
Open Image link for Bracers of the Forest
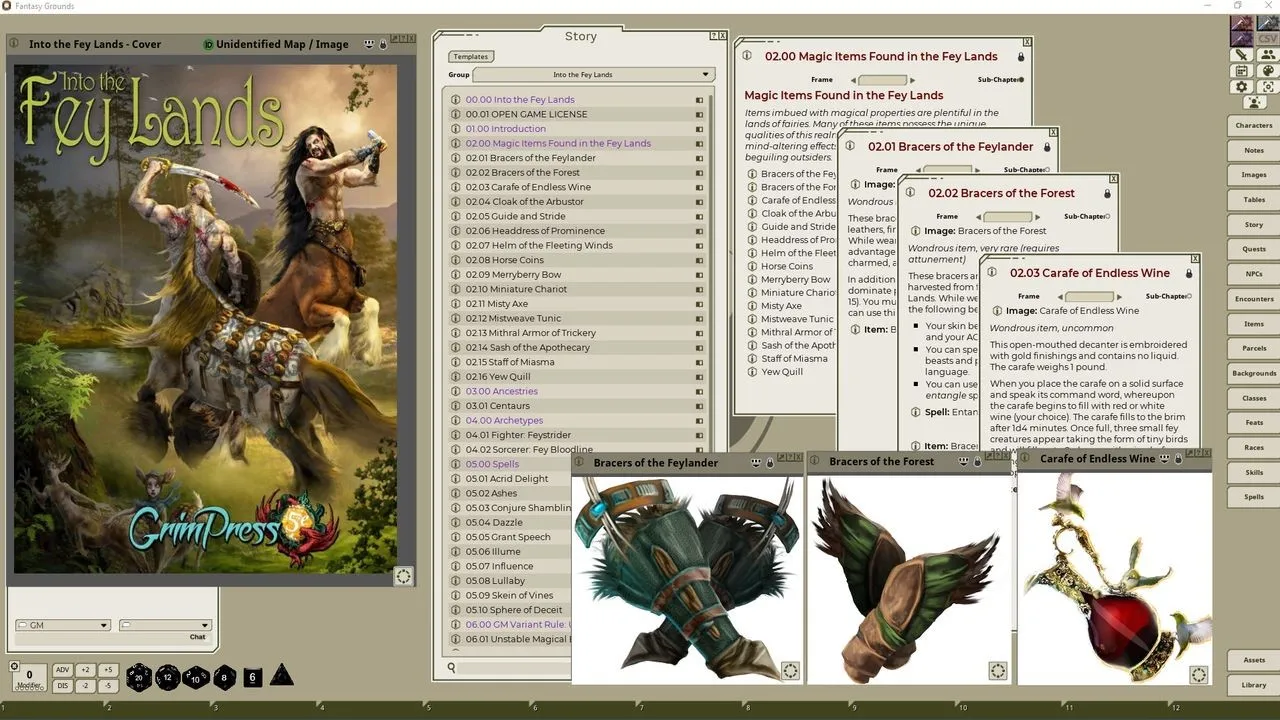pyautogui.click(x=914, y=231)
